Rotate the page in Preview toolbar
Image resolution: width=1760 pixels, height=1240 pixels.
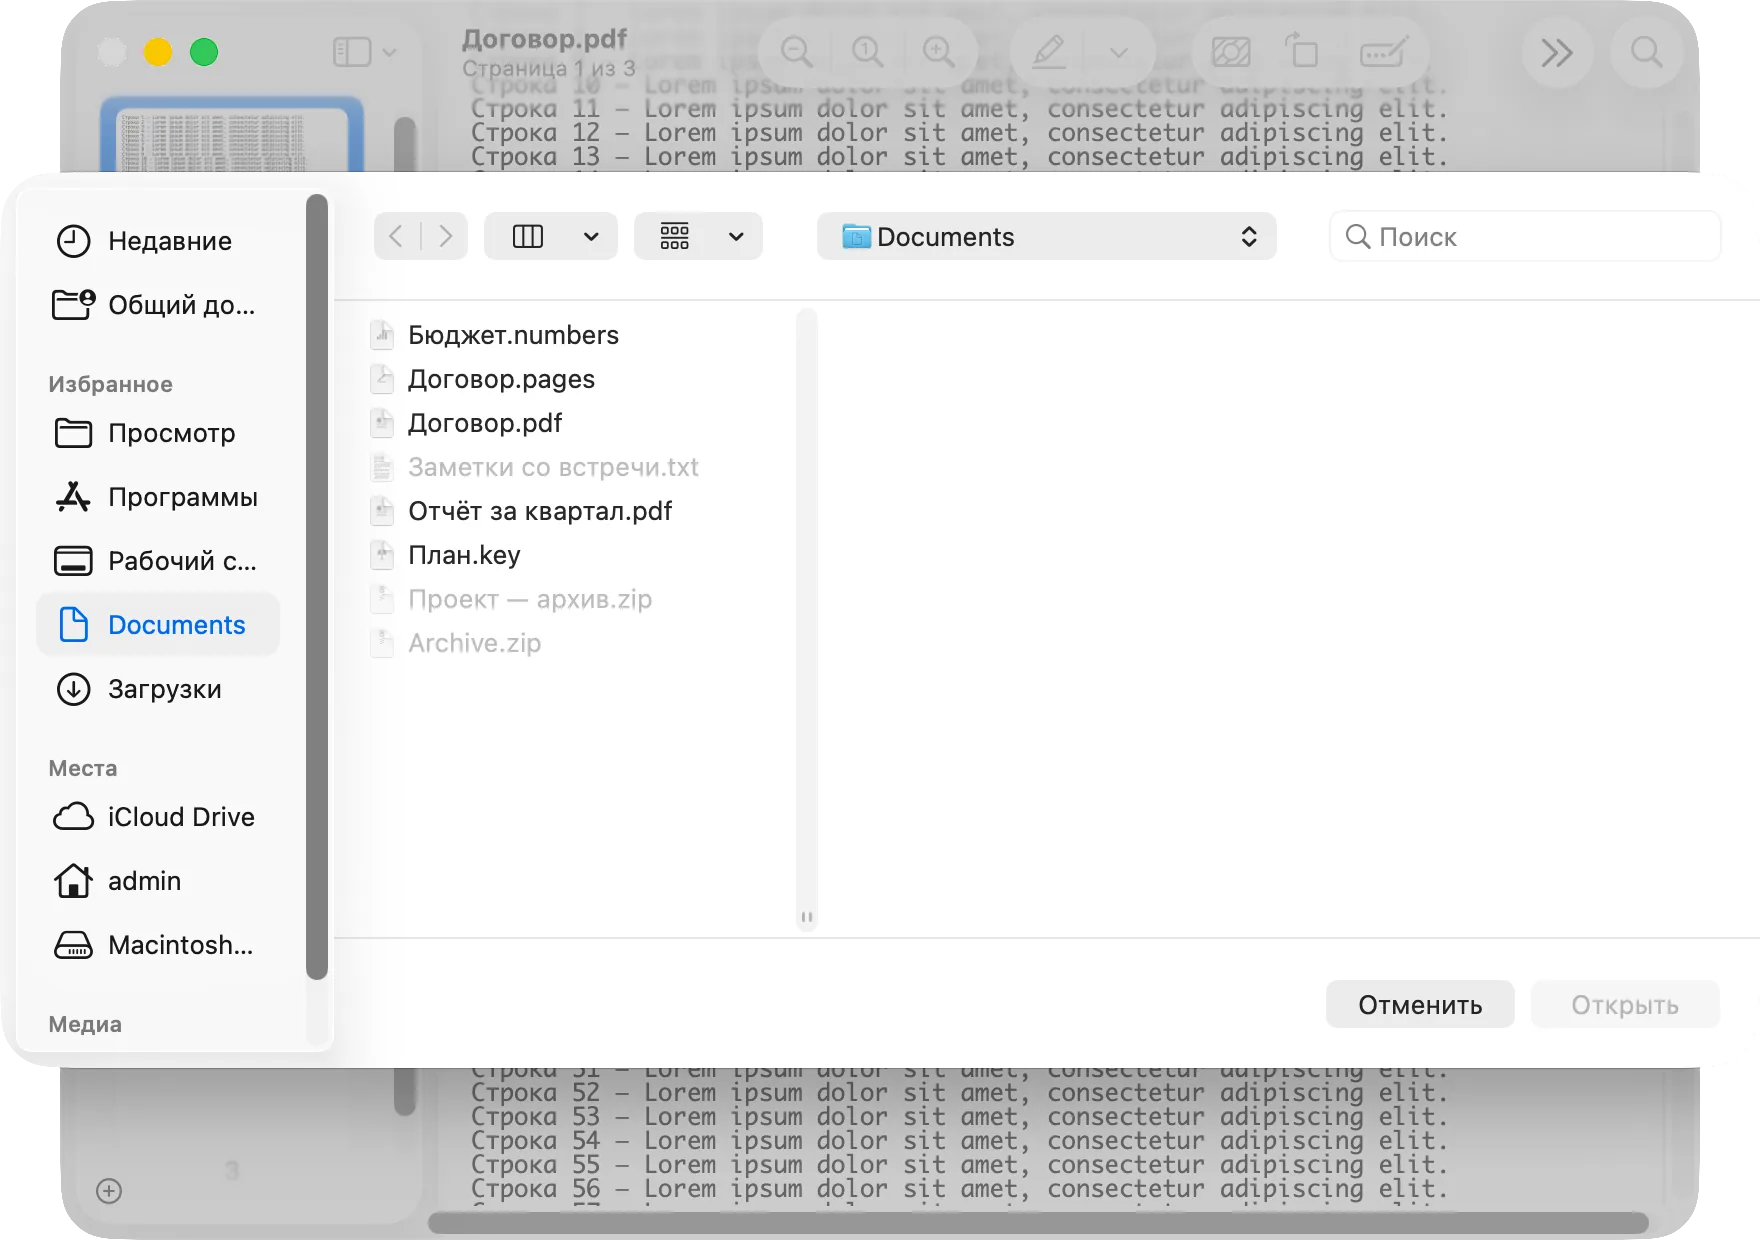1302,50
